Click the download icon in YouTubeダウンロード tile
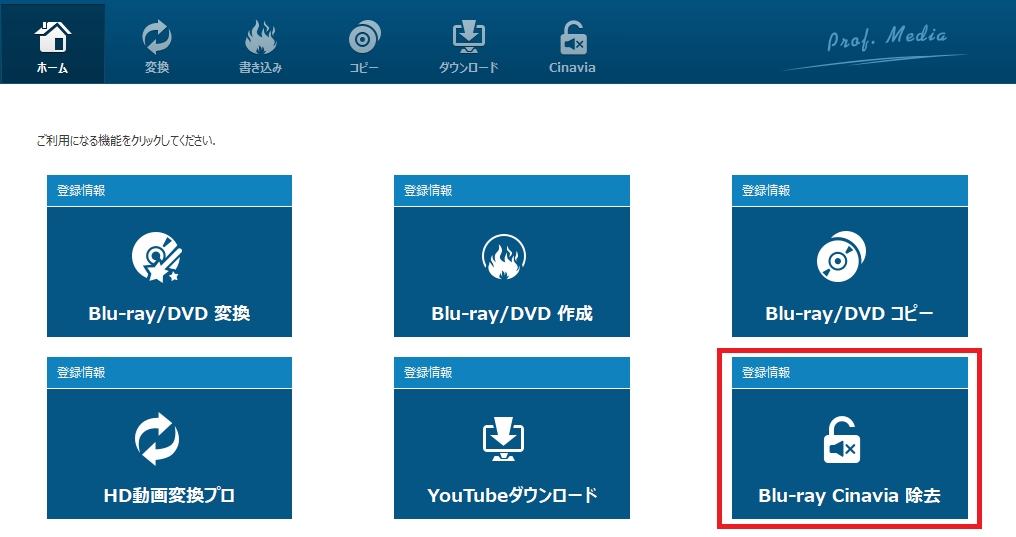1016x537 pixels. [x=503, y=439]
